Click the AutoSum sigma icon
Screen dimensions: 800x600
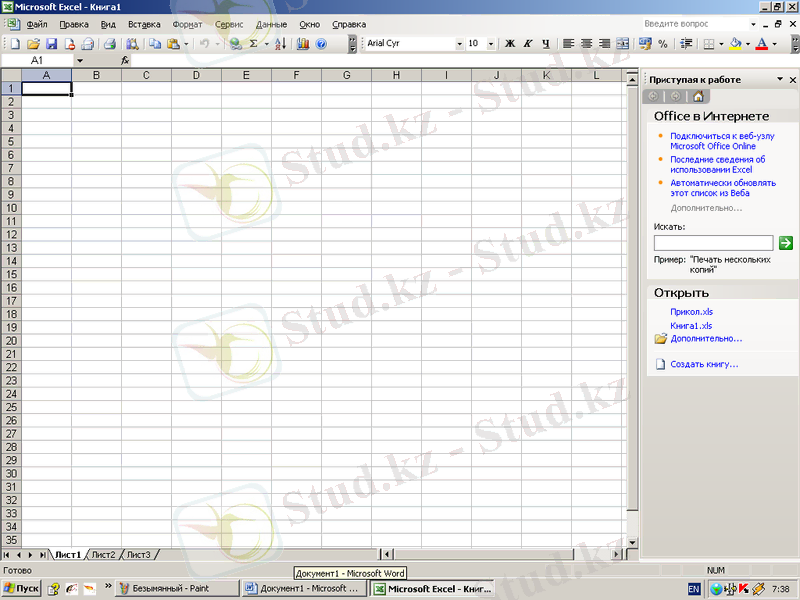pyautogui.click(x=253, y=44)
